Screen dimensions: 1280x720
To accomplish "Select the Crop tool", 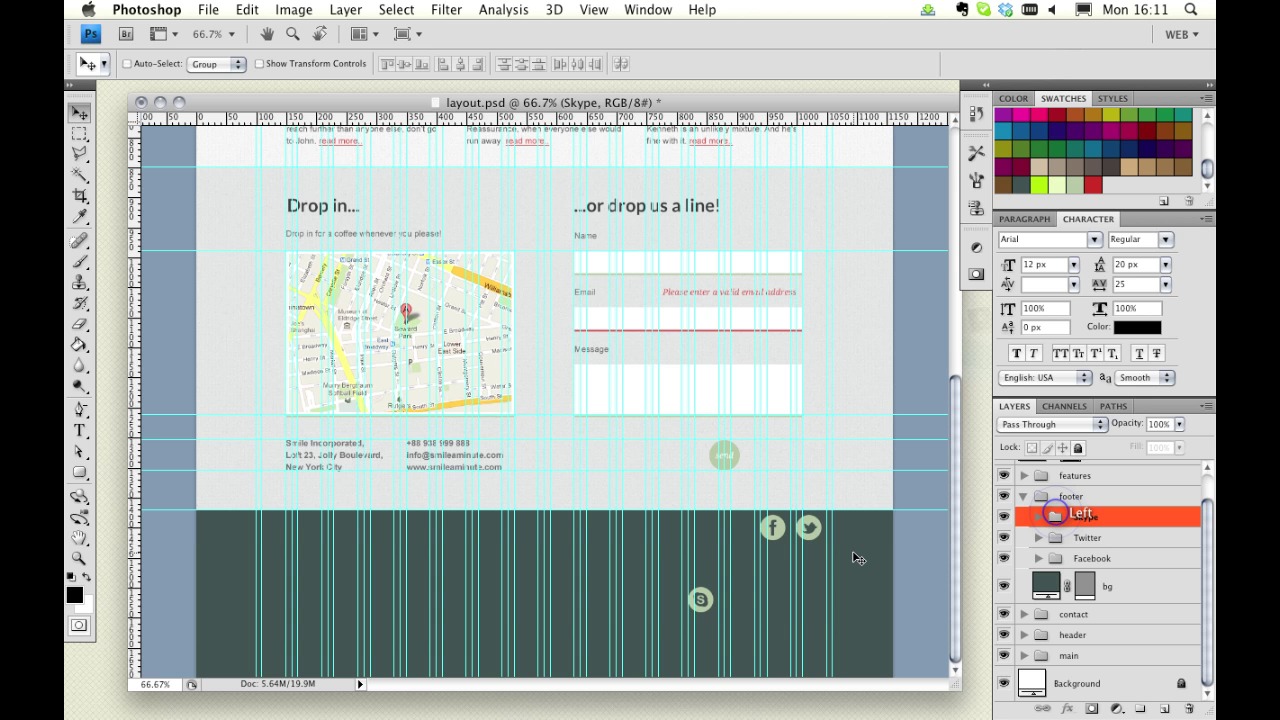I will point(80,196).
